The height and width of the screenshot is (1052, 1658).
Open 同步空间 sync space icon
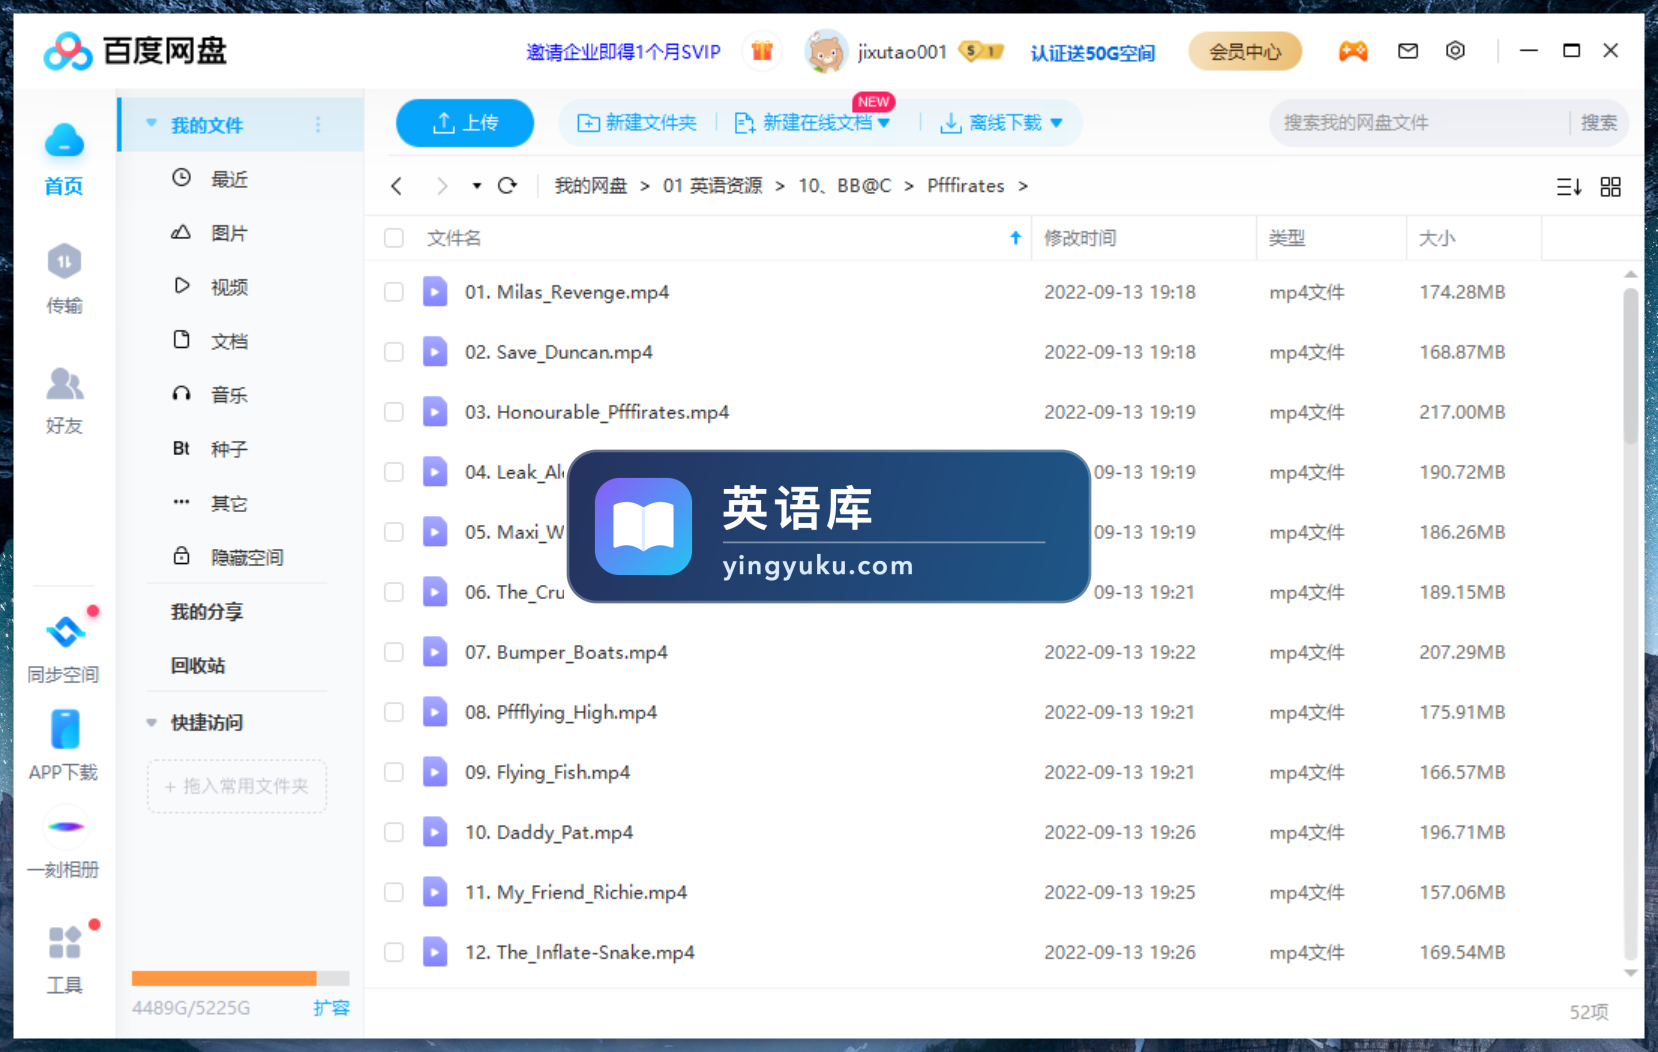point(65,632)
